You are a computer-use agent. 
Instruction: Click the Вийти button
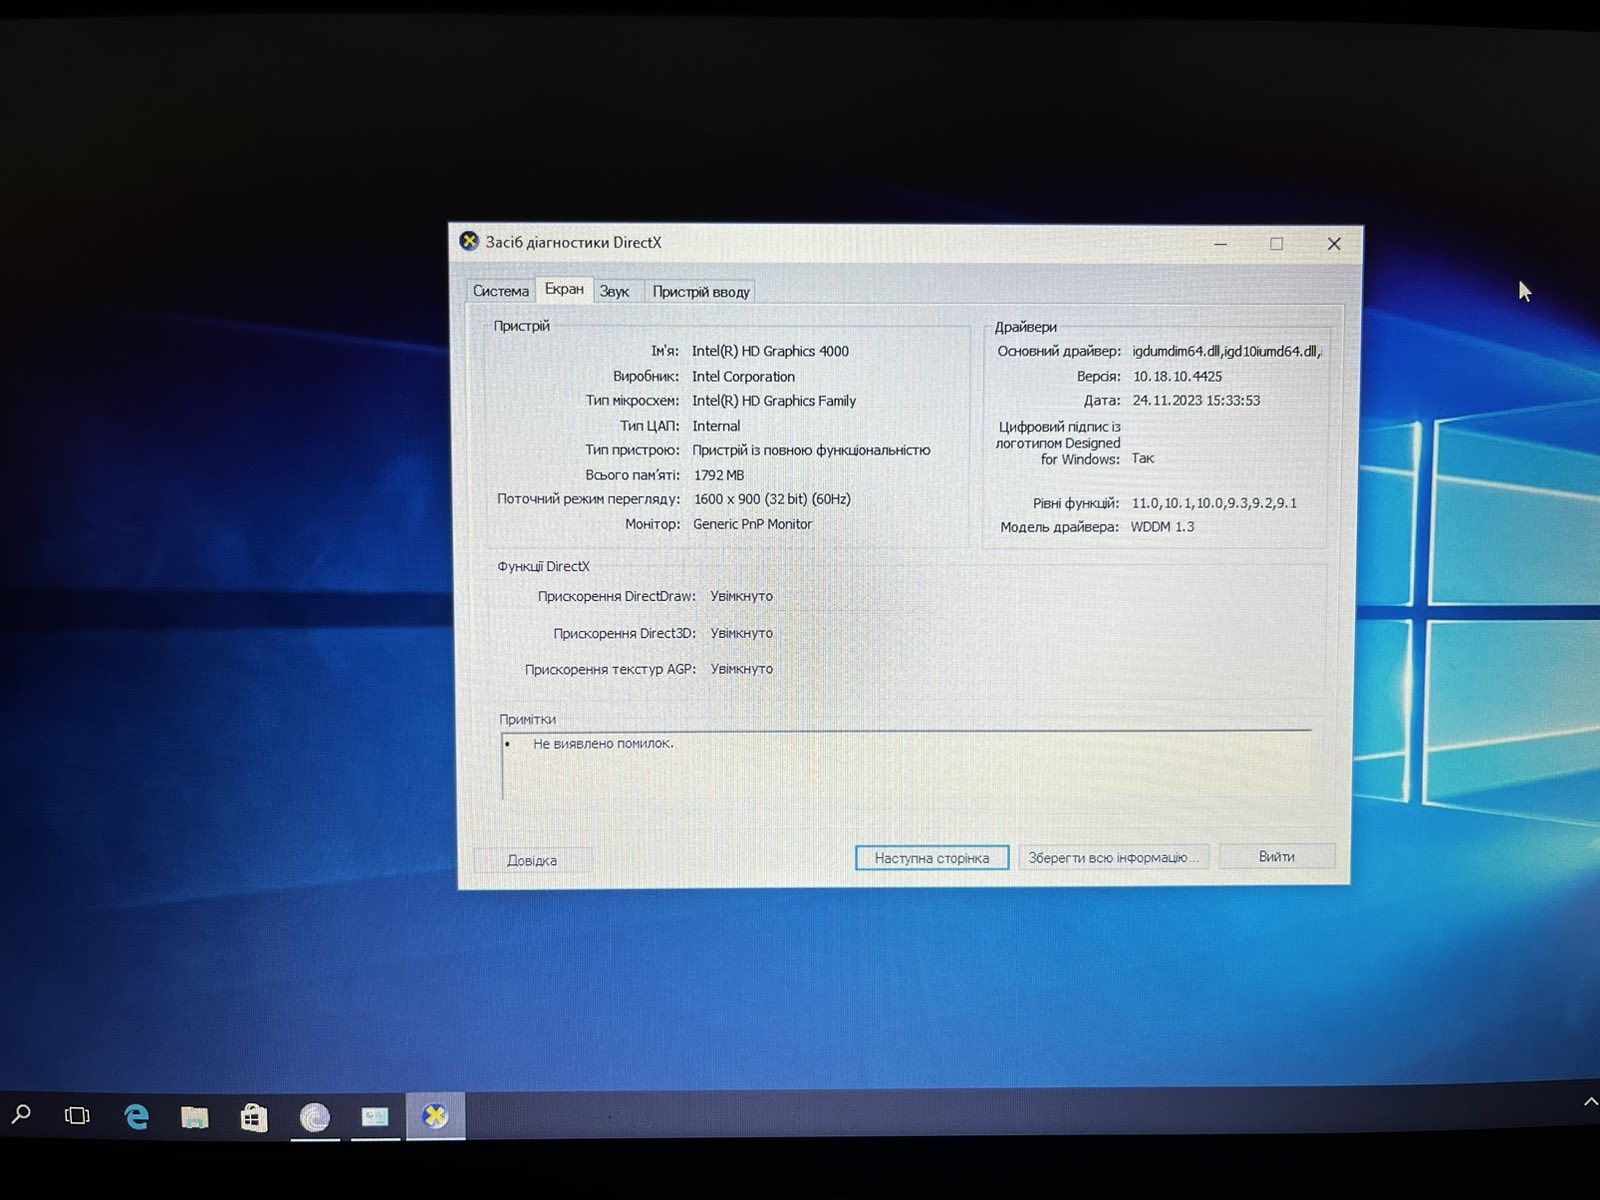1277,856
